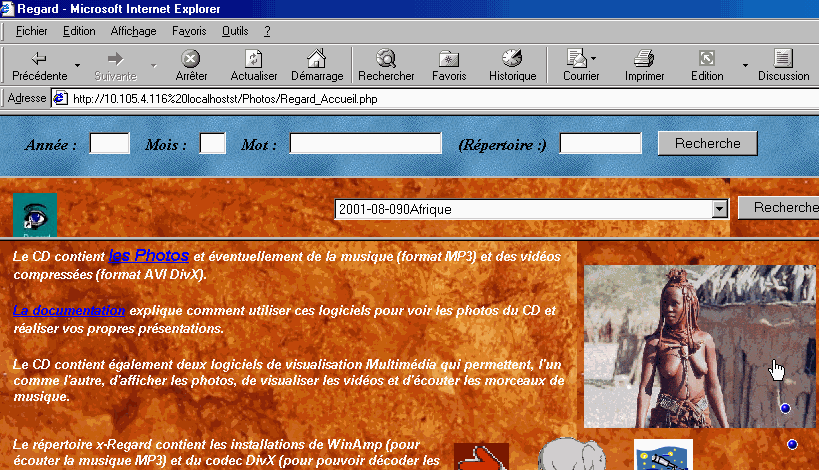The image size is (819, 470).
Task: Refresh the page with Actualiser
Action: pyautogui.click(x=254, y=66)
